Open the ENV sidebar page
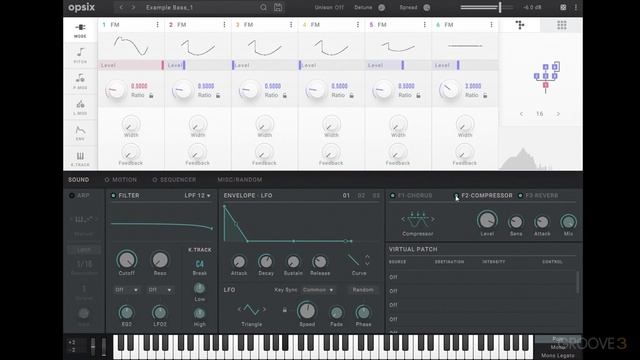This screenshot has height=360, width=640. 80,133
